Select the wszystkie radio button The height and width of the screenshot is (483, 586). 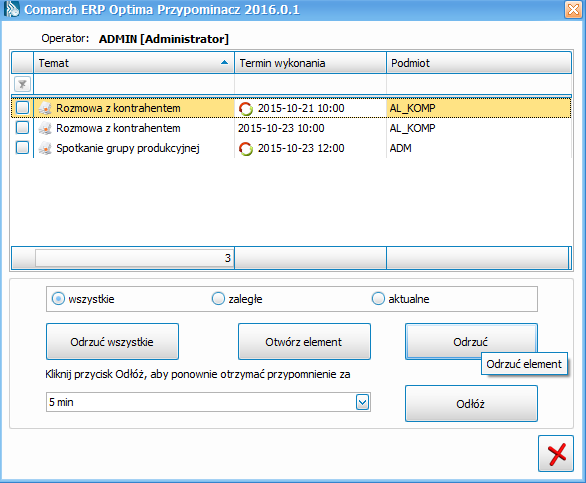[x=58, y=299]
